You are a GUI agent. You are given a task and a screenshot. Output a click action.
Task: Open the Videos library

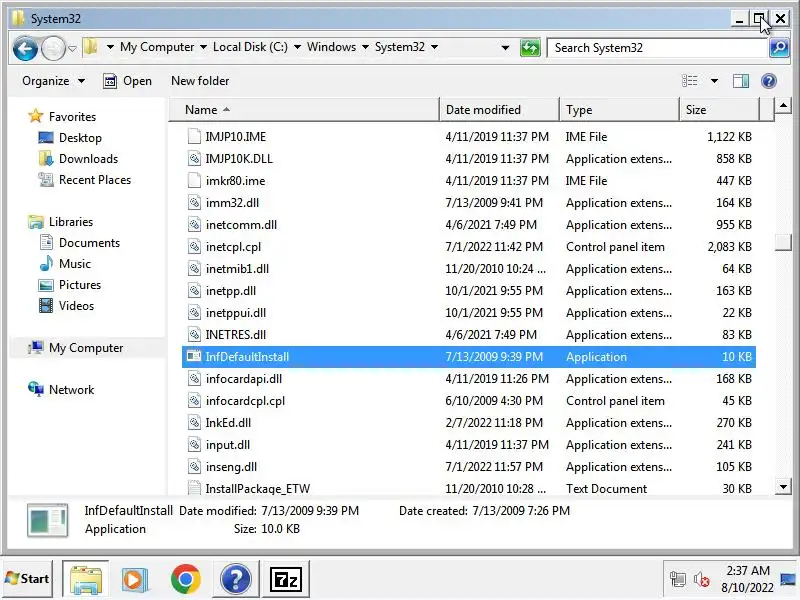coord(66,306)
